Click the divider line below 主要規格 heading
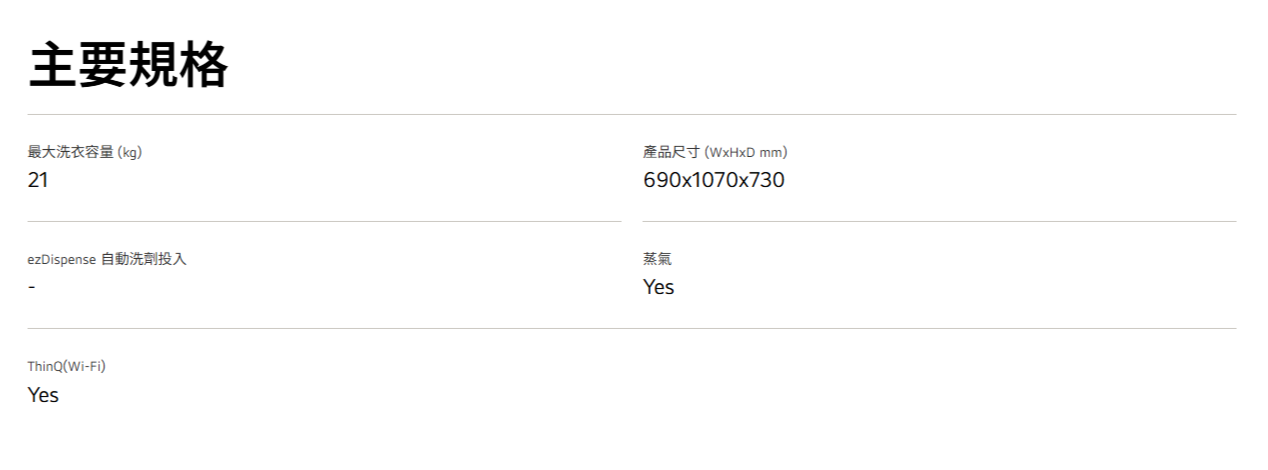1268x470 pixels. 632,115
